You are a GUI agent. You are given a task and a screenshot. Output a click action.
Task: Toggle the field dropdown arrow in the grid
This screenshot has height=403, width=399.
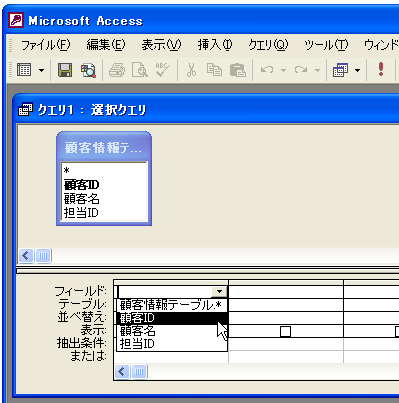coord(219,292)
